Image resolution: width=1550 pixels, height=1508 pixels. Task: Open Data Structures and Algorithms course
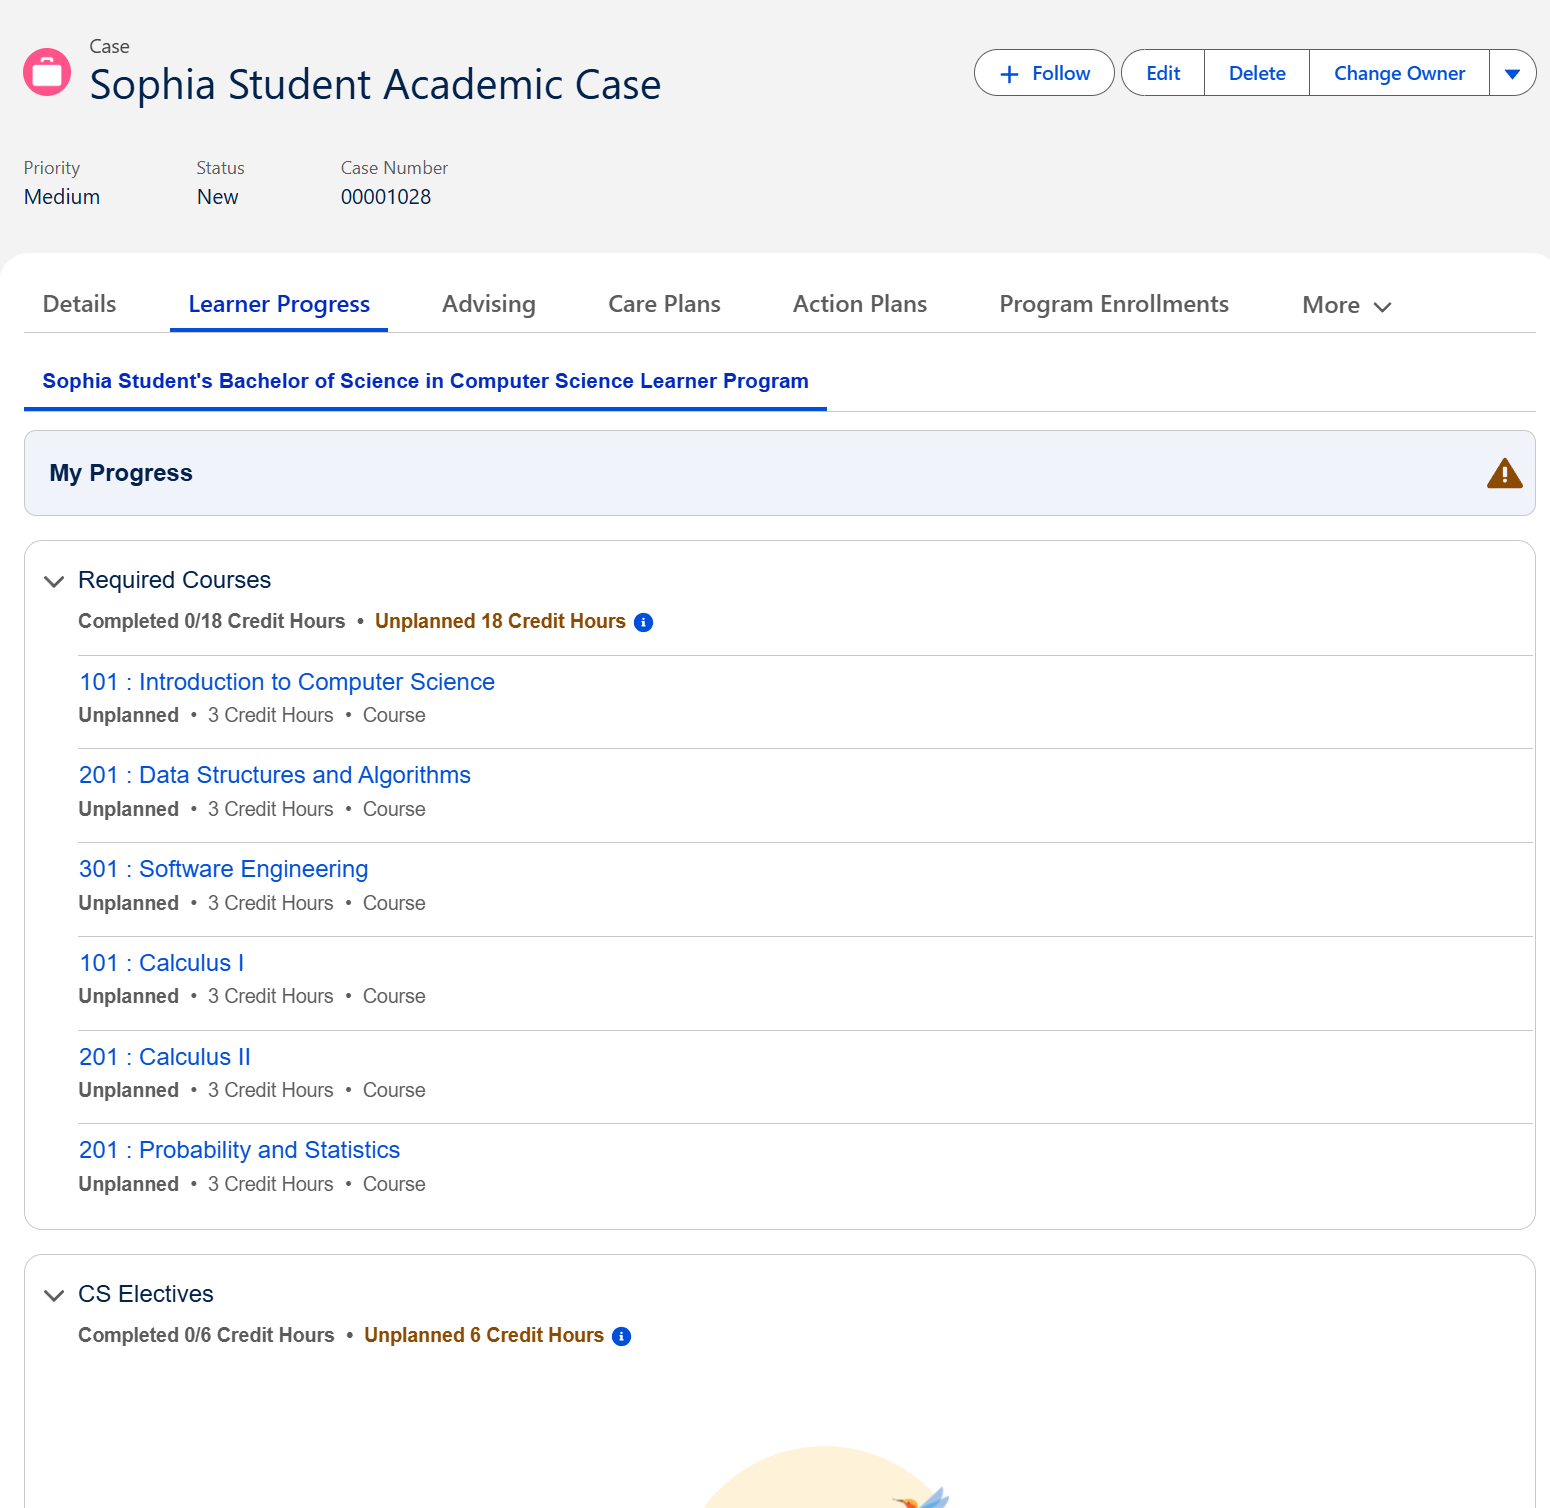(x=274, y=775)
